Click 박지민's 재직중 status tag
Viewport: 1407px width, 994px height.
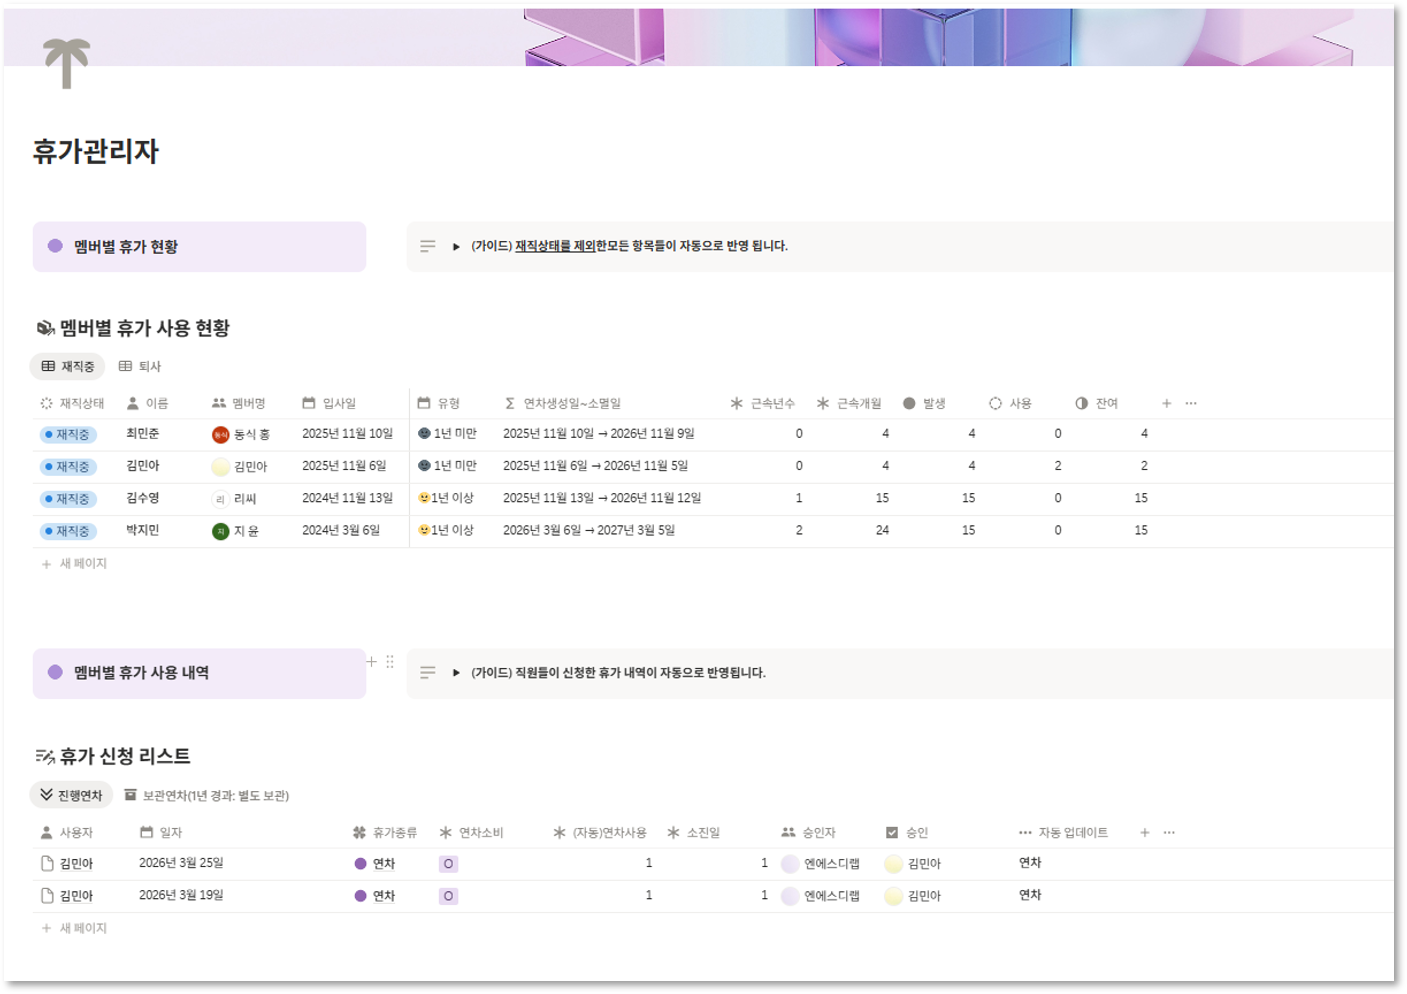pos(68,532)
